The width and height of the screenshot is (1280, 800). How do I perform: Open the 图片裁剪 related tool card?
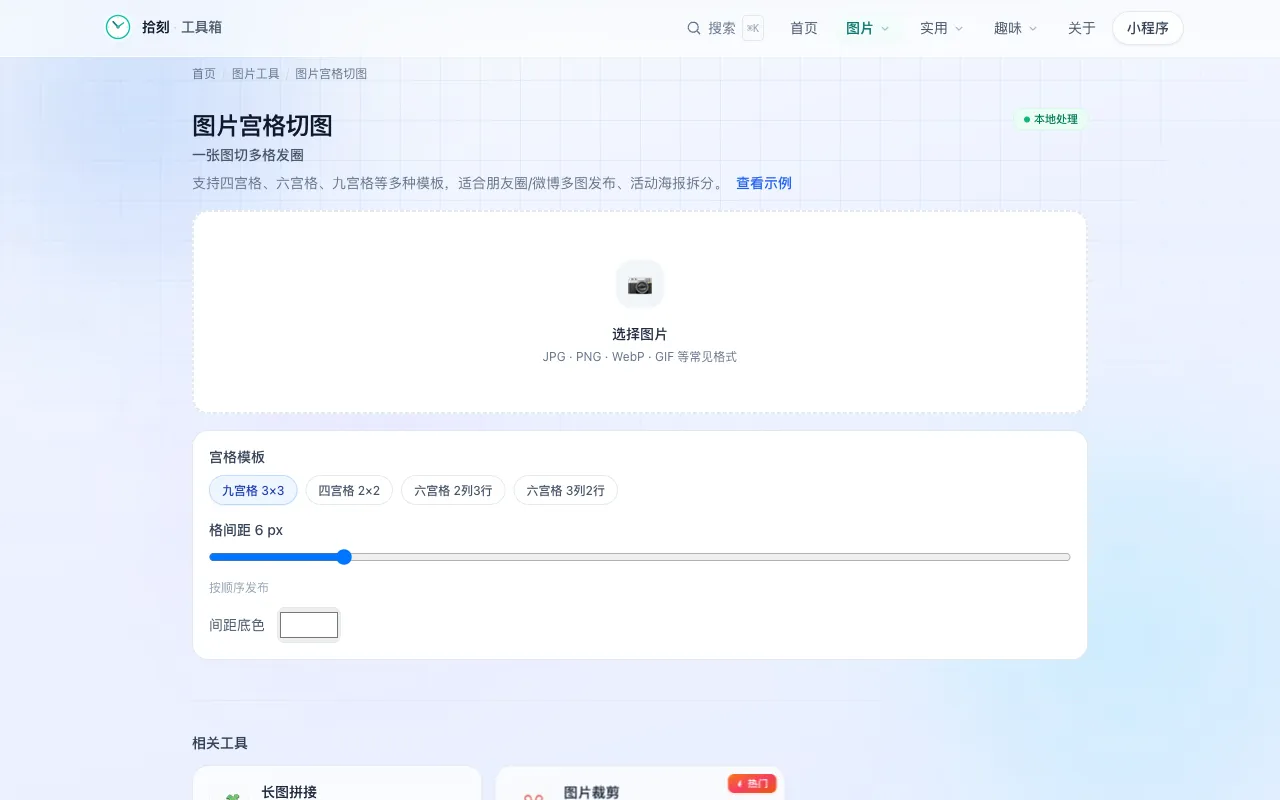pyautogui.click(x=640, y=784)
